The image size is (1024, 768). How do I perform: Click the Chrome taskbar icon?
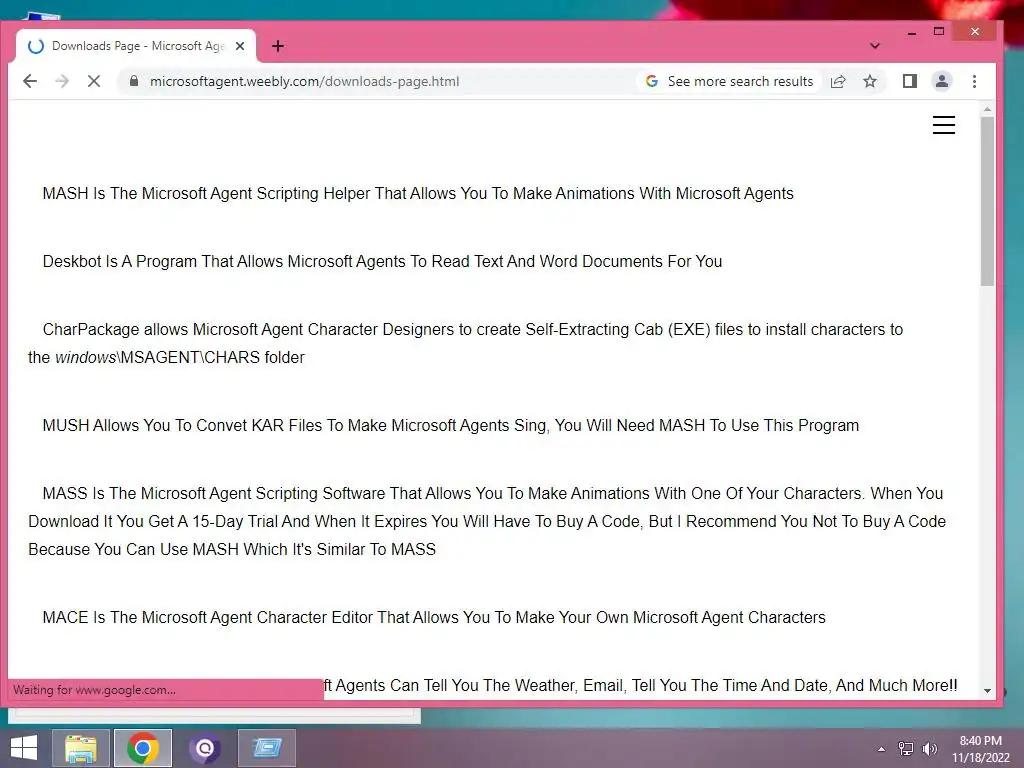point(143,748)
